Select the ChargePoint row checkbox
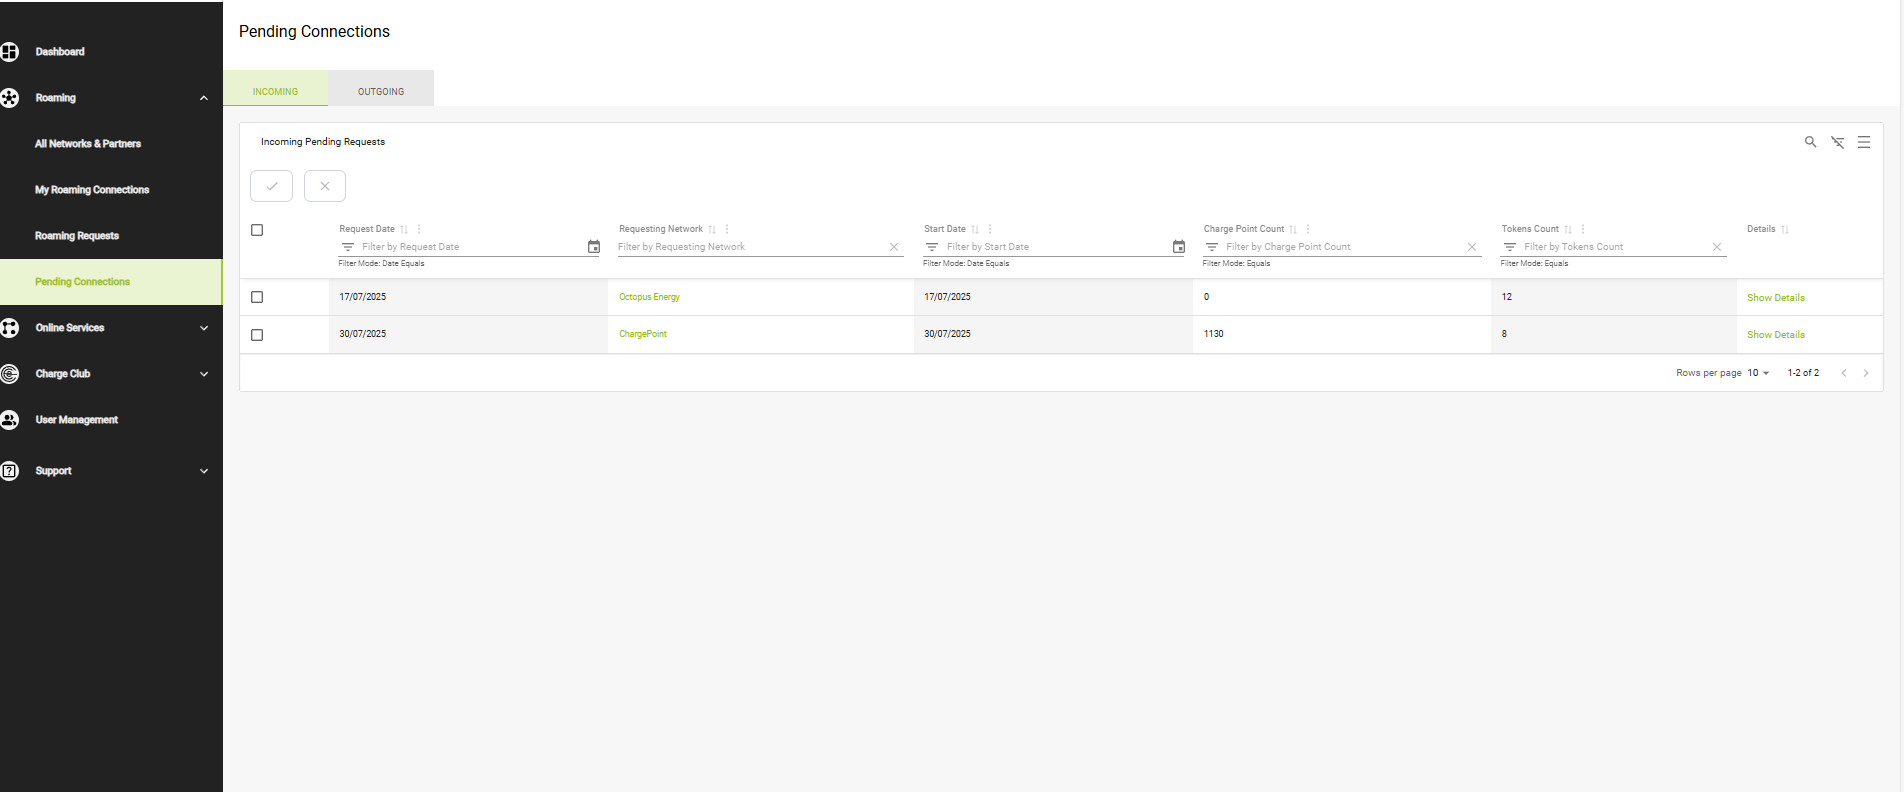1904x792 pixels. (257, 335)
